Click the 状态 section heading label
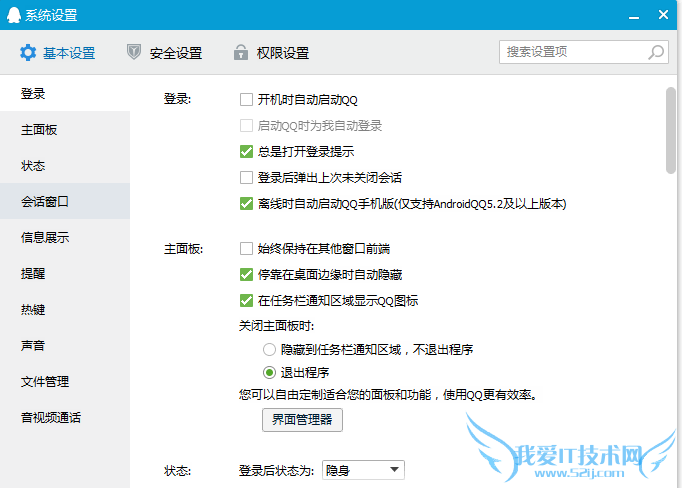Screen dimensions: 682x488 pos(177,471)
